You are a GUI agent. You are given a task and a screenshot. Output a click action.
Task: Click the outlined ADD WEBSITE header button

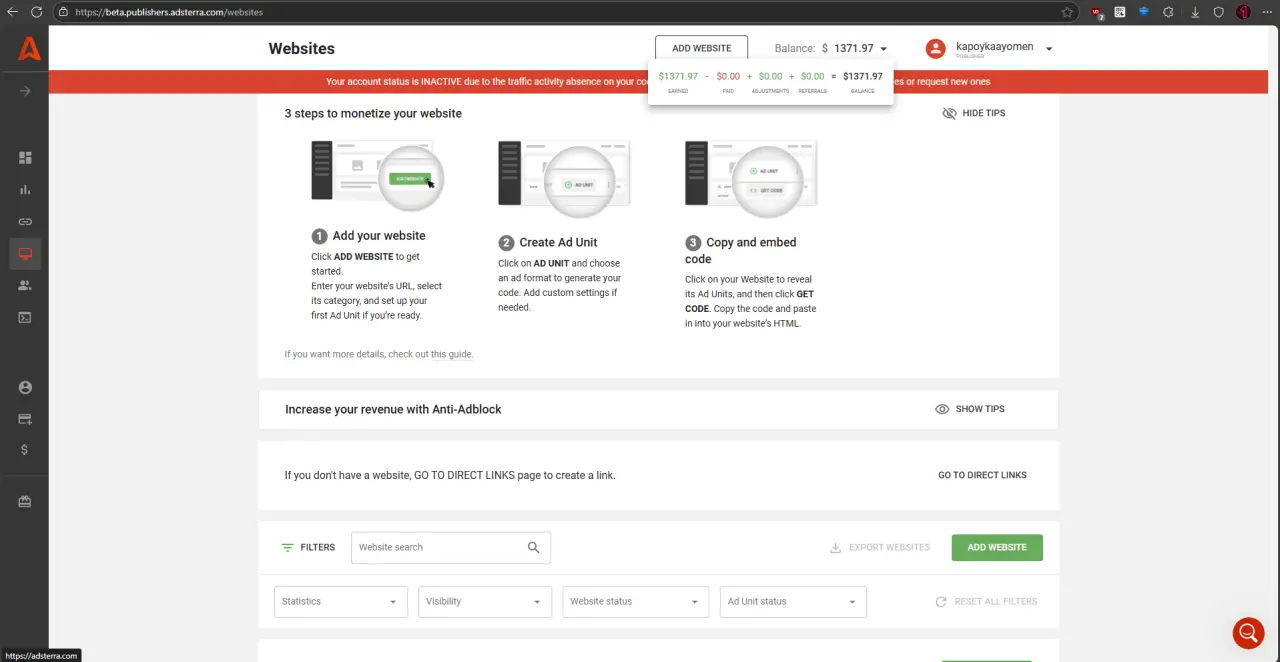click(701, 48)
